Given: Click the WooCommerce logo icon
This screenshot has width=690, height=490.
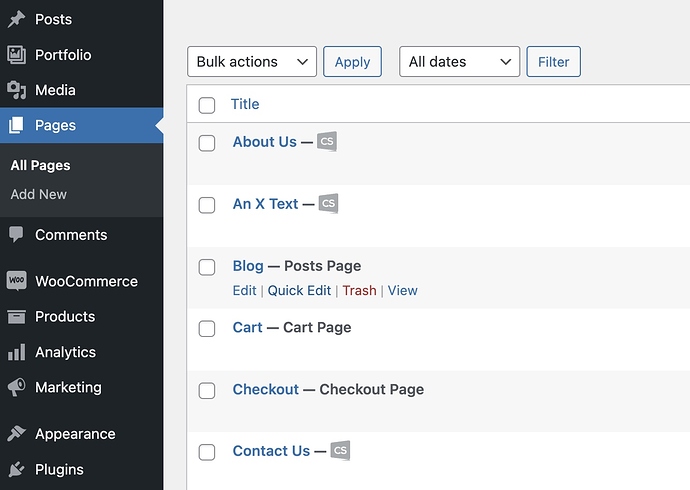Looking at the screenshot, I should pyautogui.click(x=16, y=281).
